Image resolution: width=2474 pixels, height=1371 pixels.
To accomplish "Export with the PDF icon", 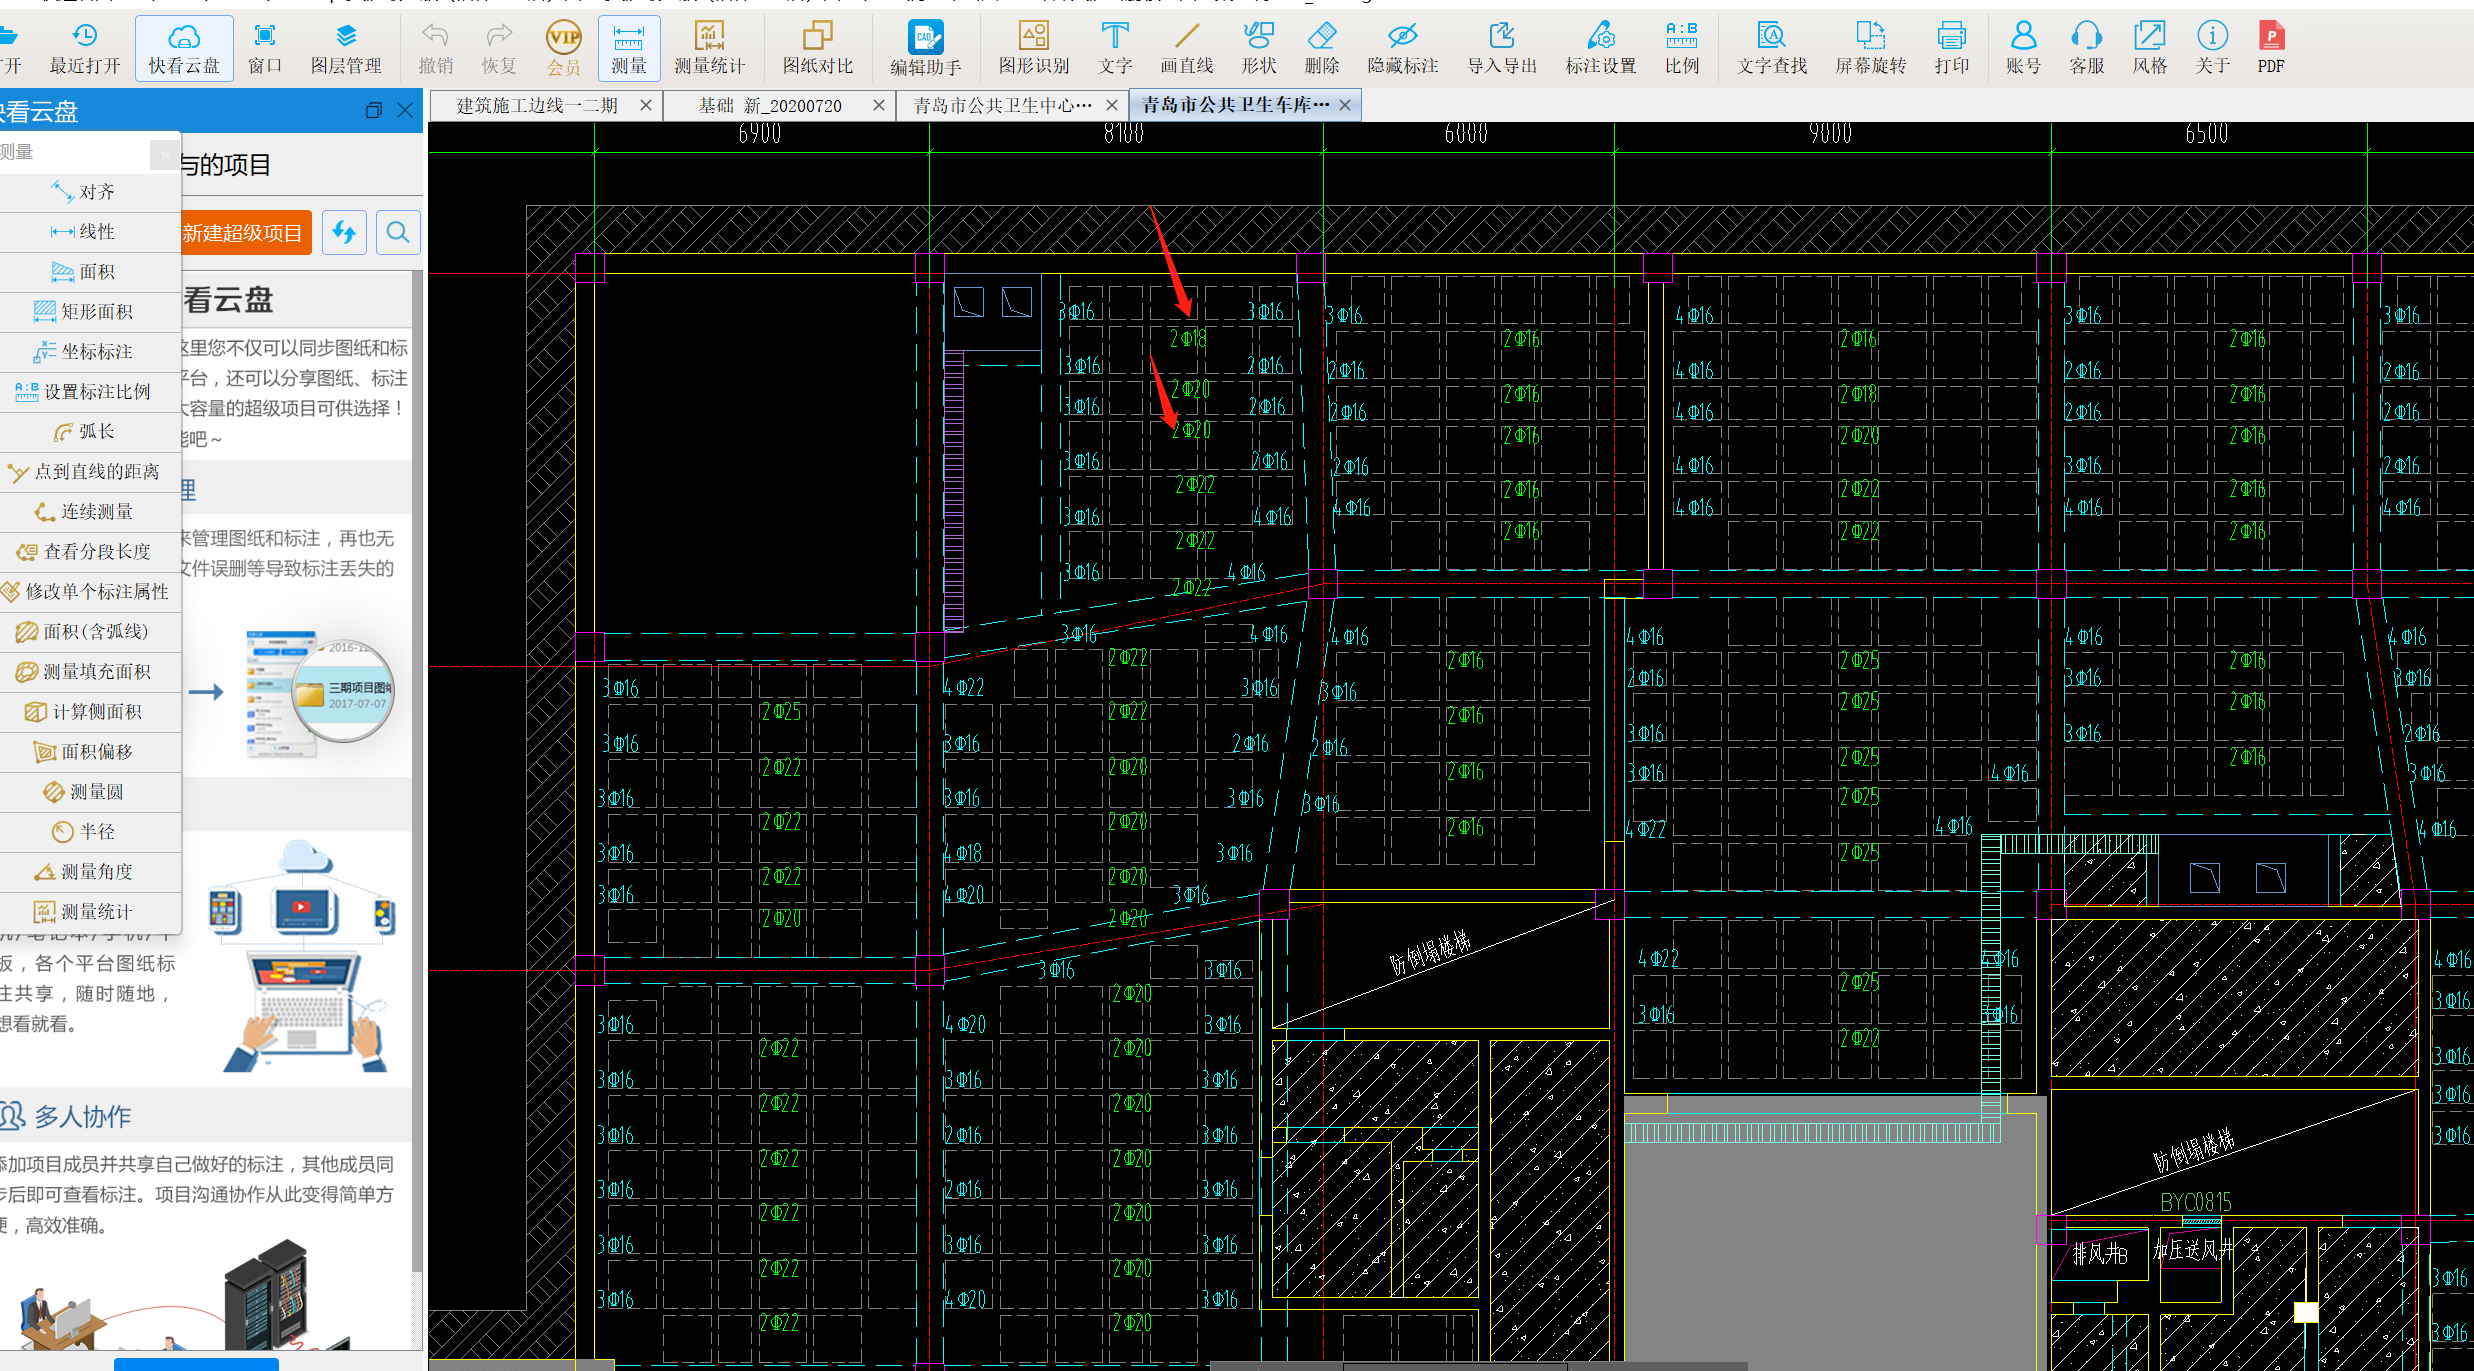I will (x=2270, y=47).
